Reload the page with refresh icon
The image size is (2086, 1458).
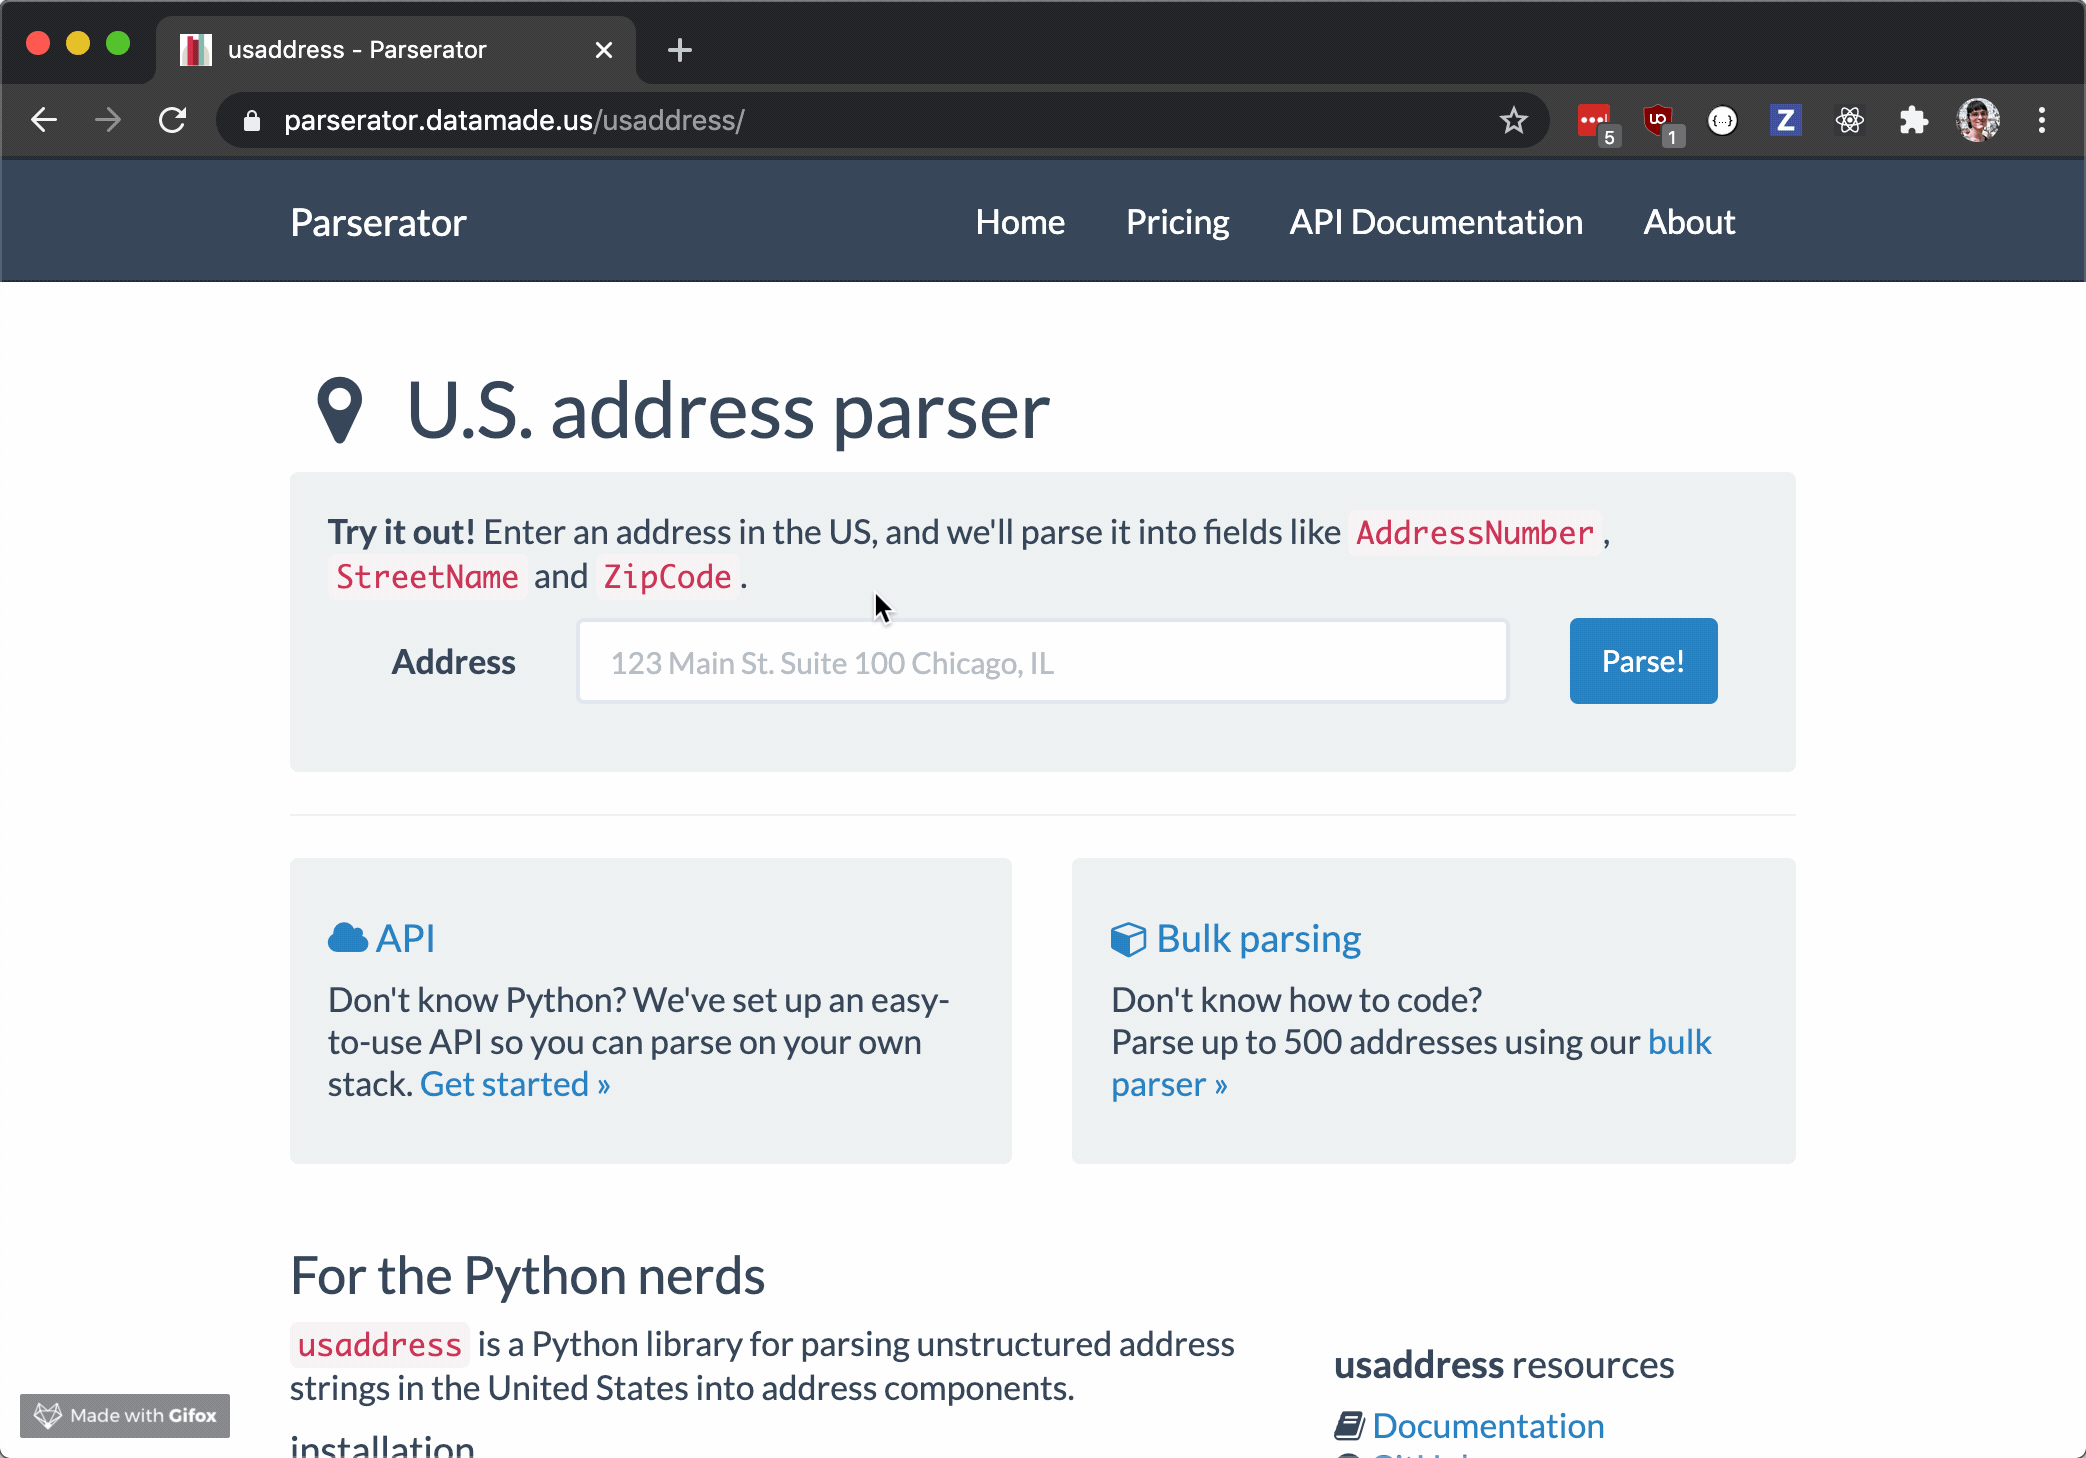tap(172, 120)
